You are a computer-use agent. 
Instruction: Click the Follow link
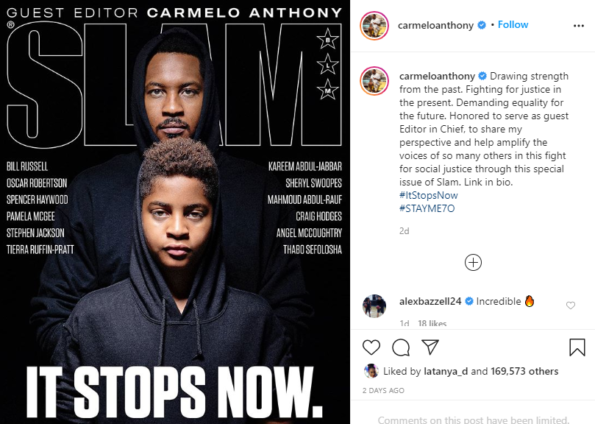pyautogui.click(x=513, y=25)
